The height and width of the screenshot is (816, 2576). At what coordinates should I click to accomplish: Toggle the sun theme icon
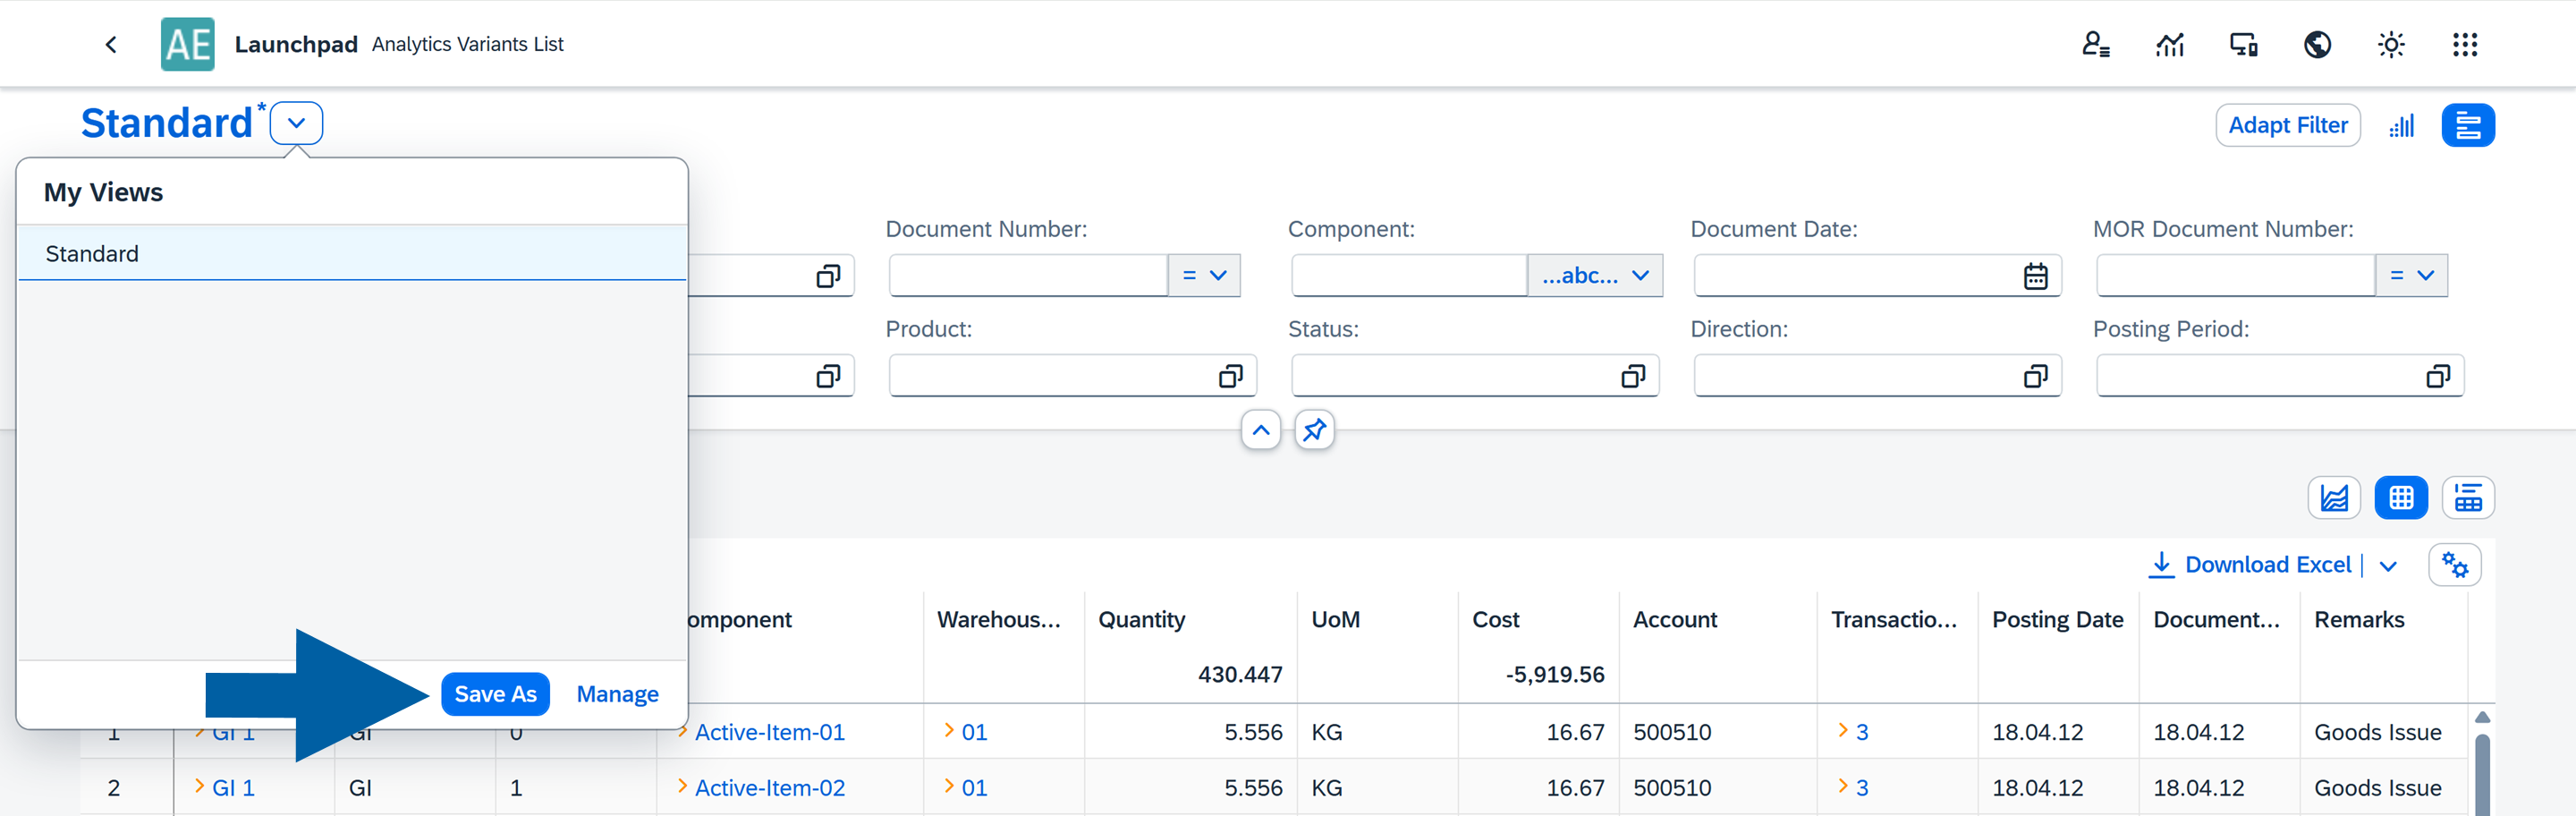pos(2390,44)
